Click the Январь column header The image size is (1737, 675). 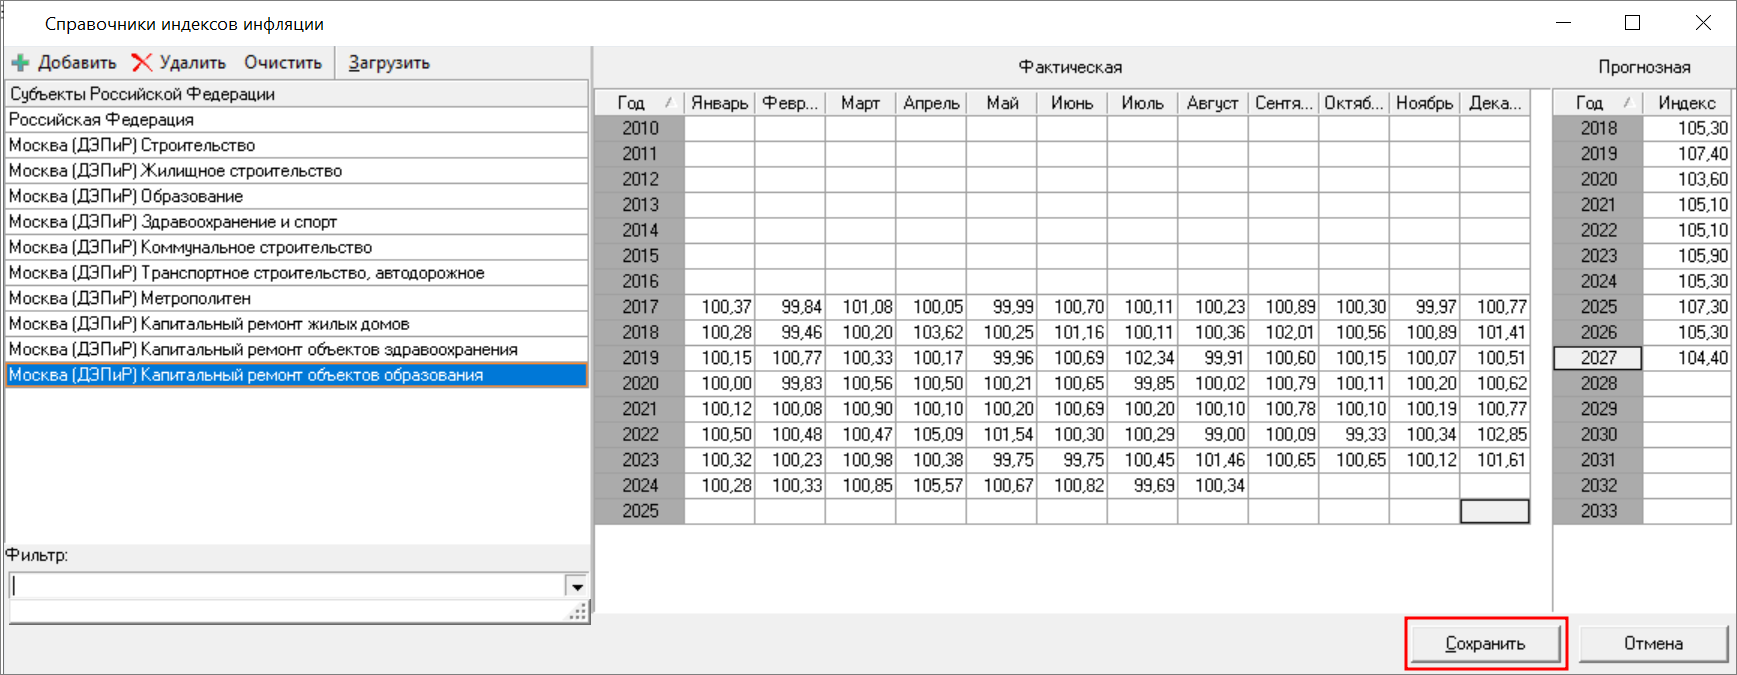719,103
